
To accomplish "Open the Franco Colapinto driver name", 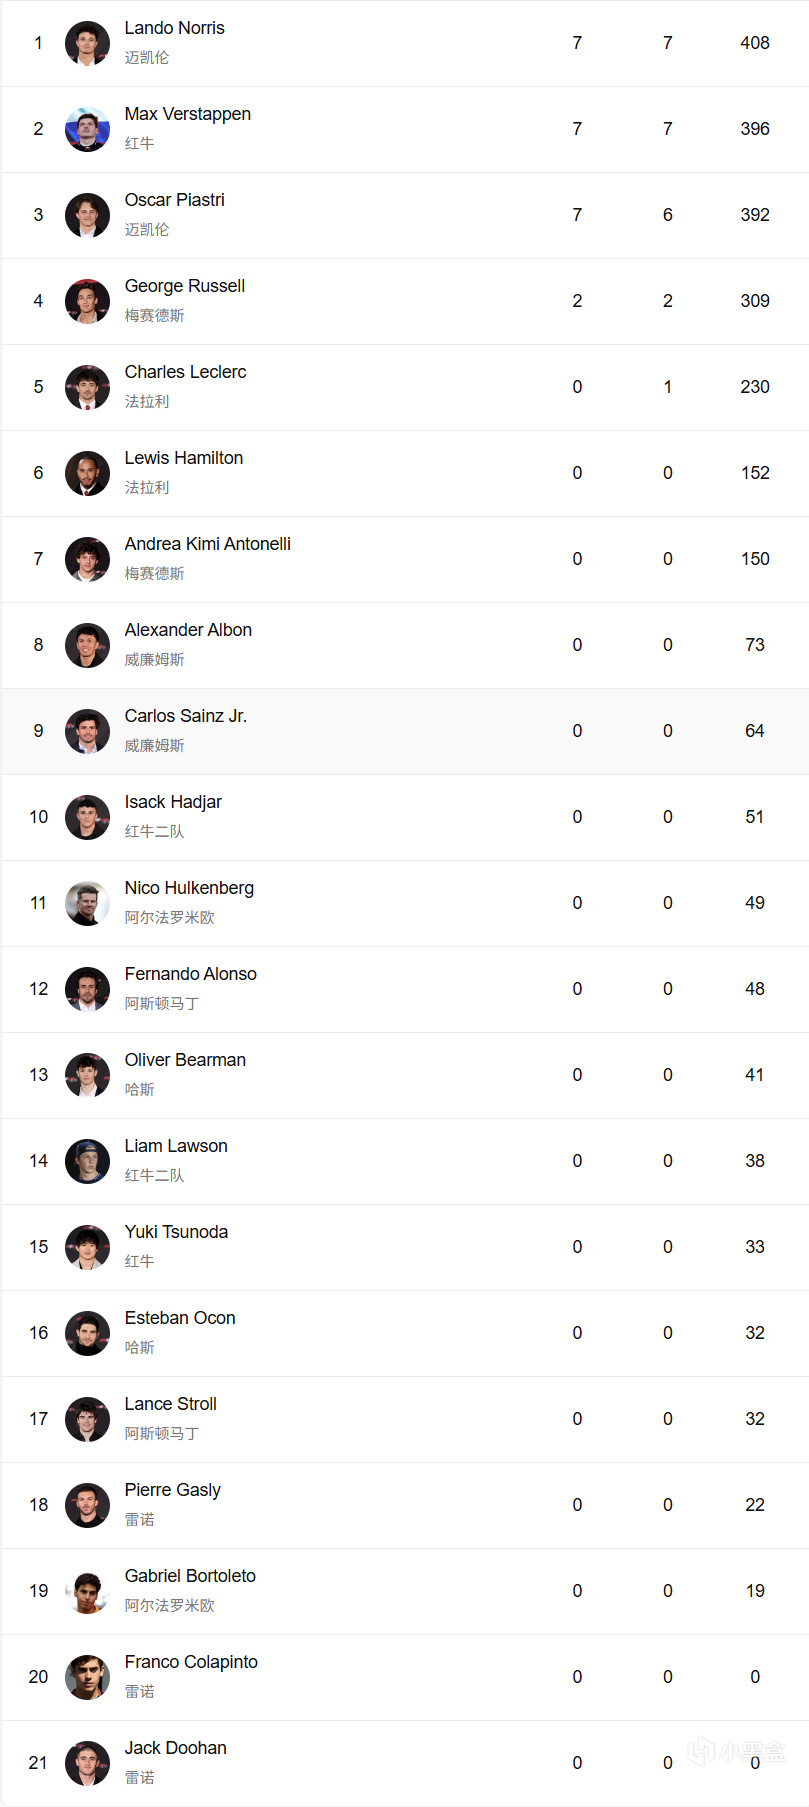I will pos(191,1662).
